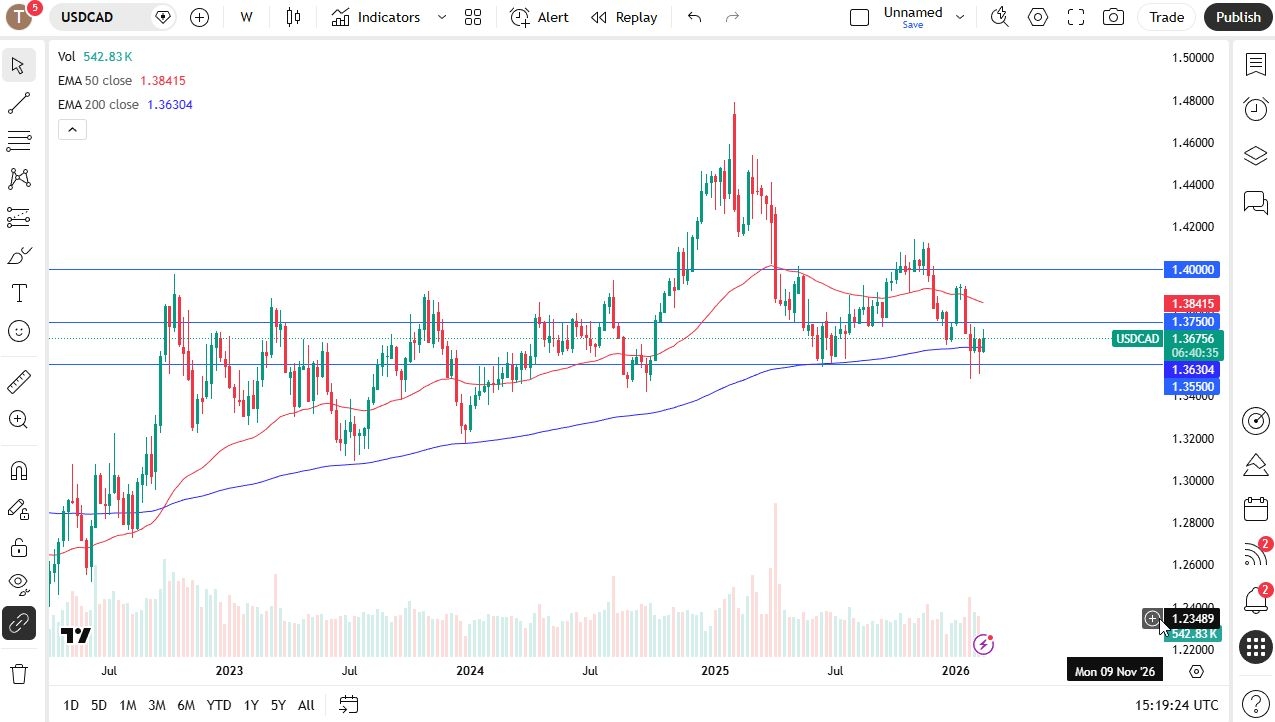Select the 1Y time range
1275x722 pixels.
251,705
